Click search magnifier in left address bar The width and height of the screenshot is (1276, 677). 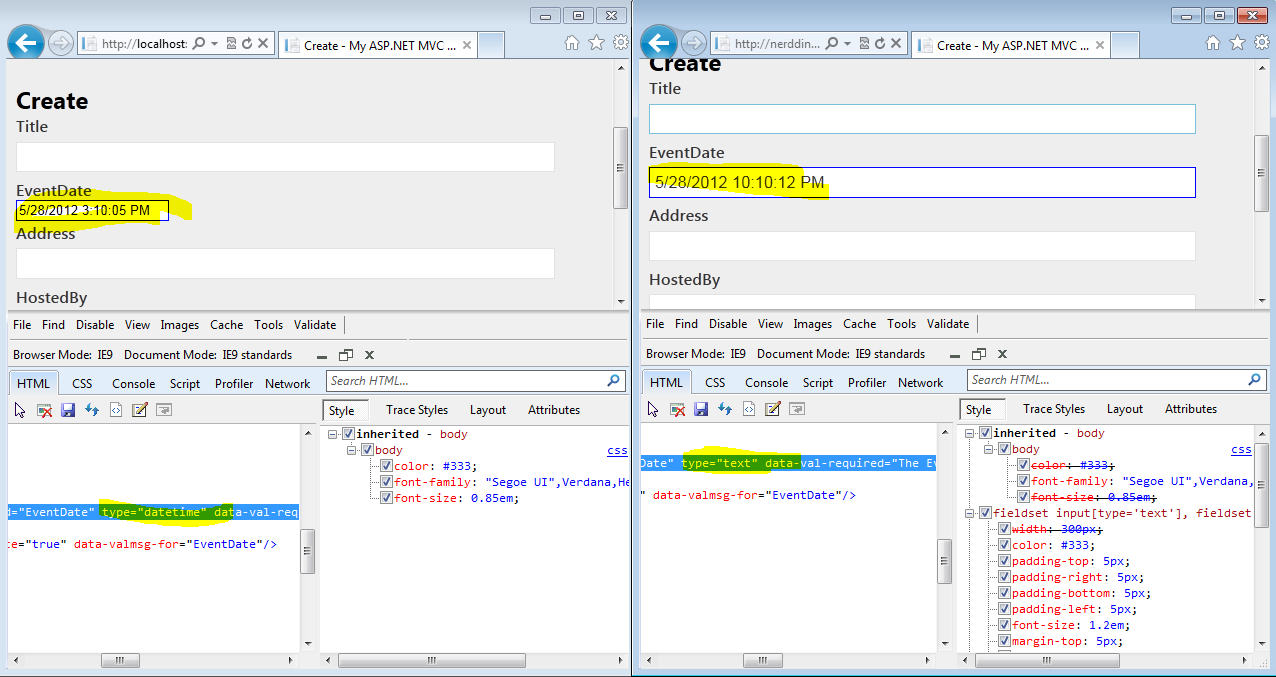point(198,44)
